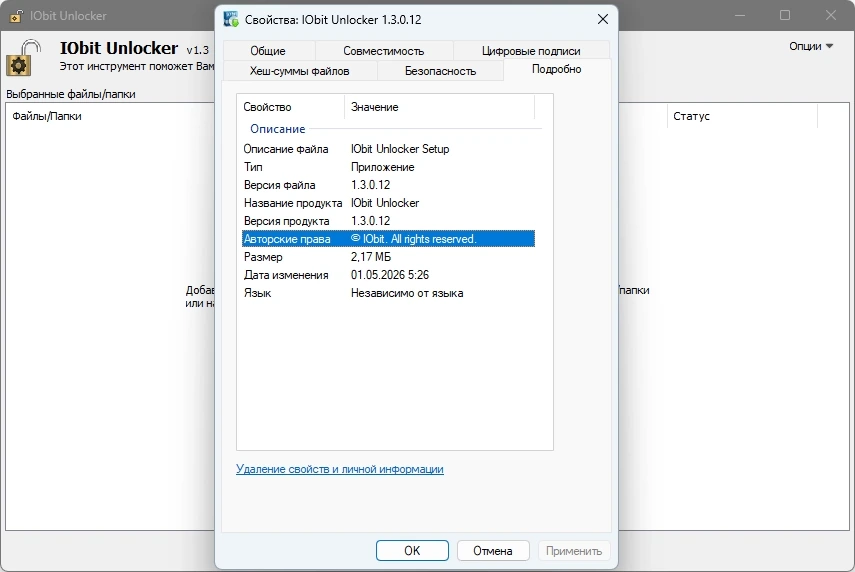Minimize the IObit Unlocker window
Viewport: 855px width, 572px height.
[x=740, y=15]
